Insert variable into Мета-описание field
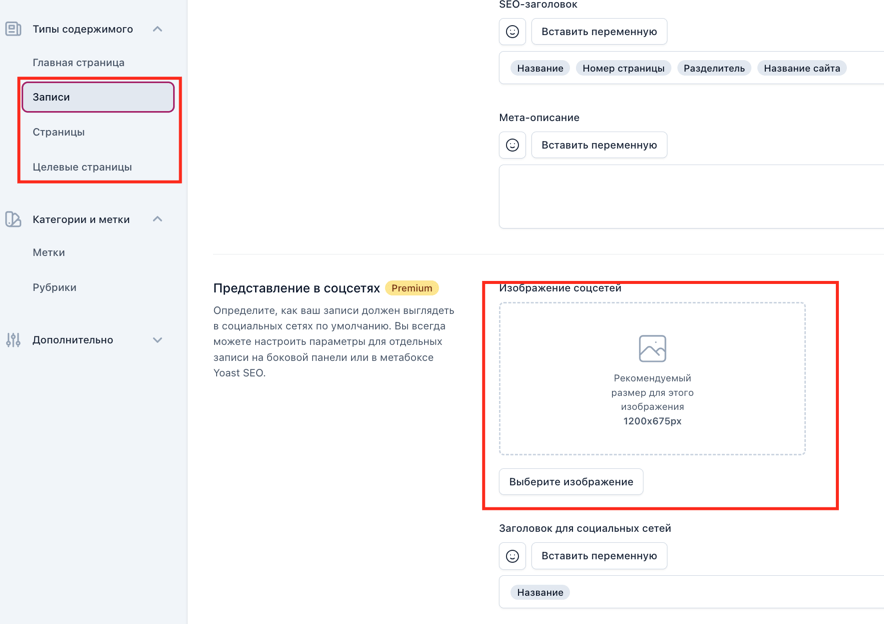Image resolution: width=884 pixels, height=624 pixels. click(599, 145)
